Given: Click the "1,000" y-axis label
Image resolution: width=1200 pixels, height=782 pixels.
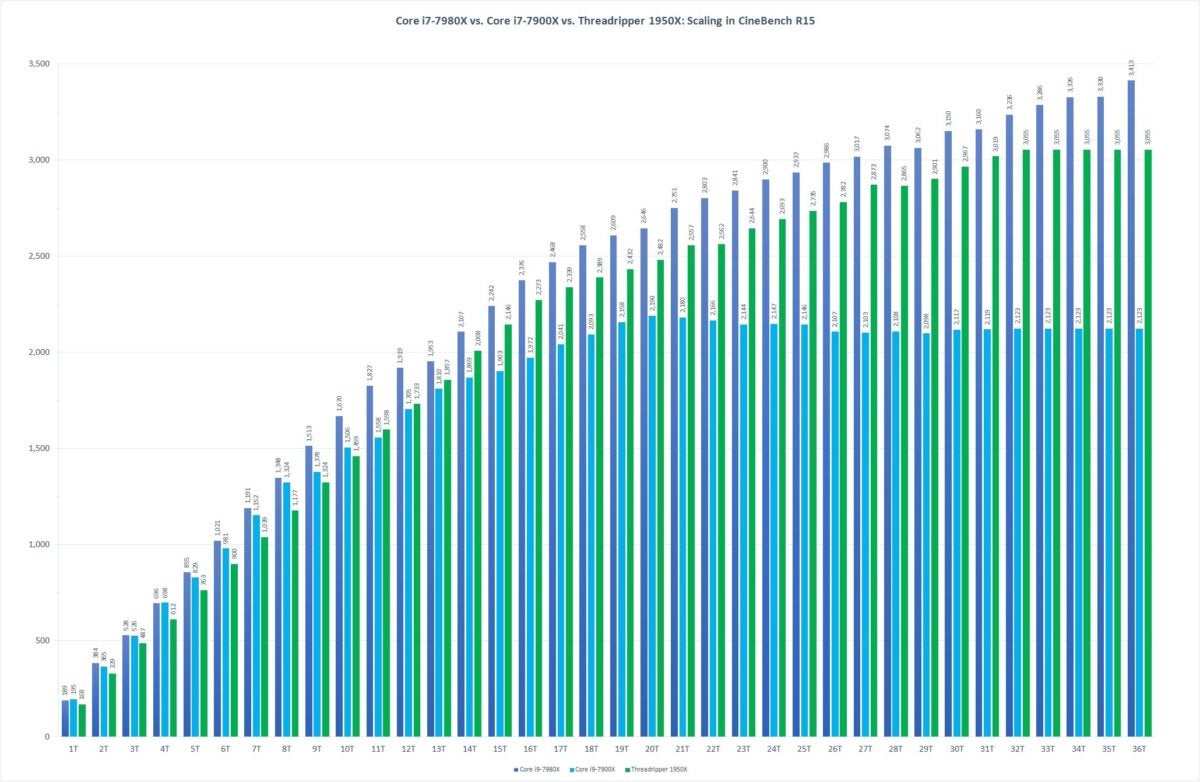Looking at the screenshot, I should click(38, 544).
